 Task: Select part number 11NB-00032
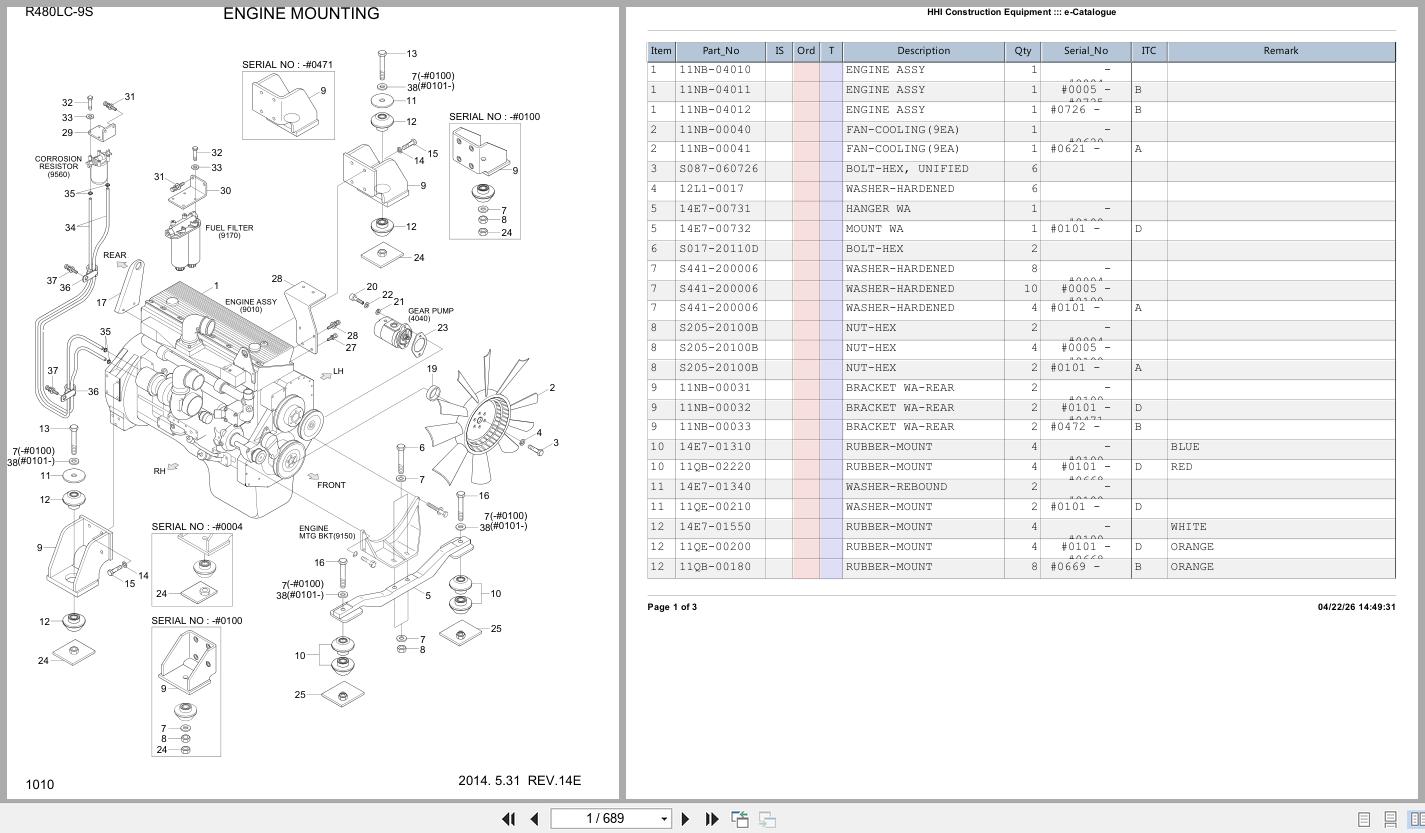click(715, 408)
